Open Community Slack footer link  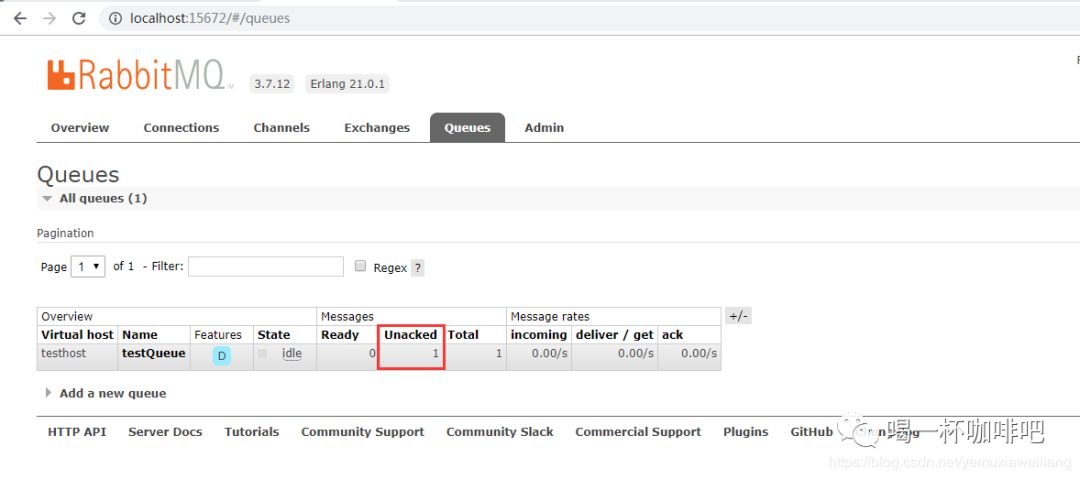click(499, 432)
